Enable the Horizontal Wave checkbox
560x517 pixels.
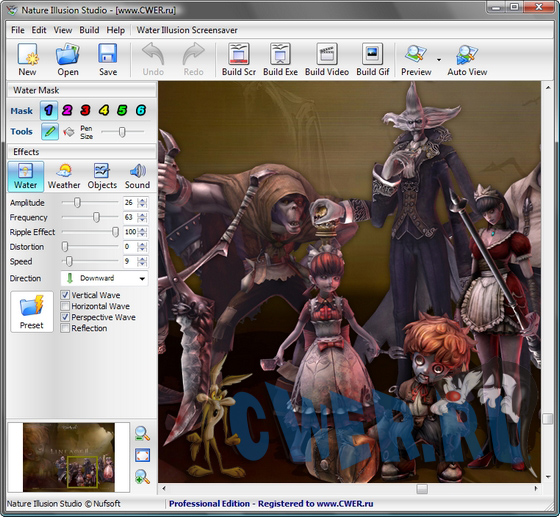(65, 306)
